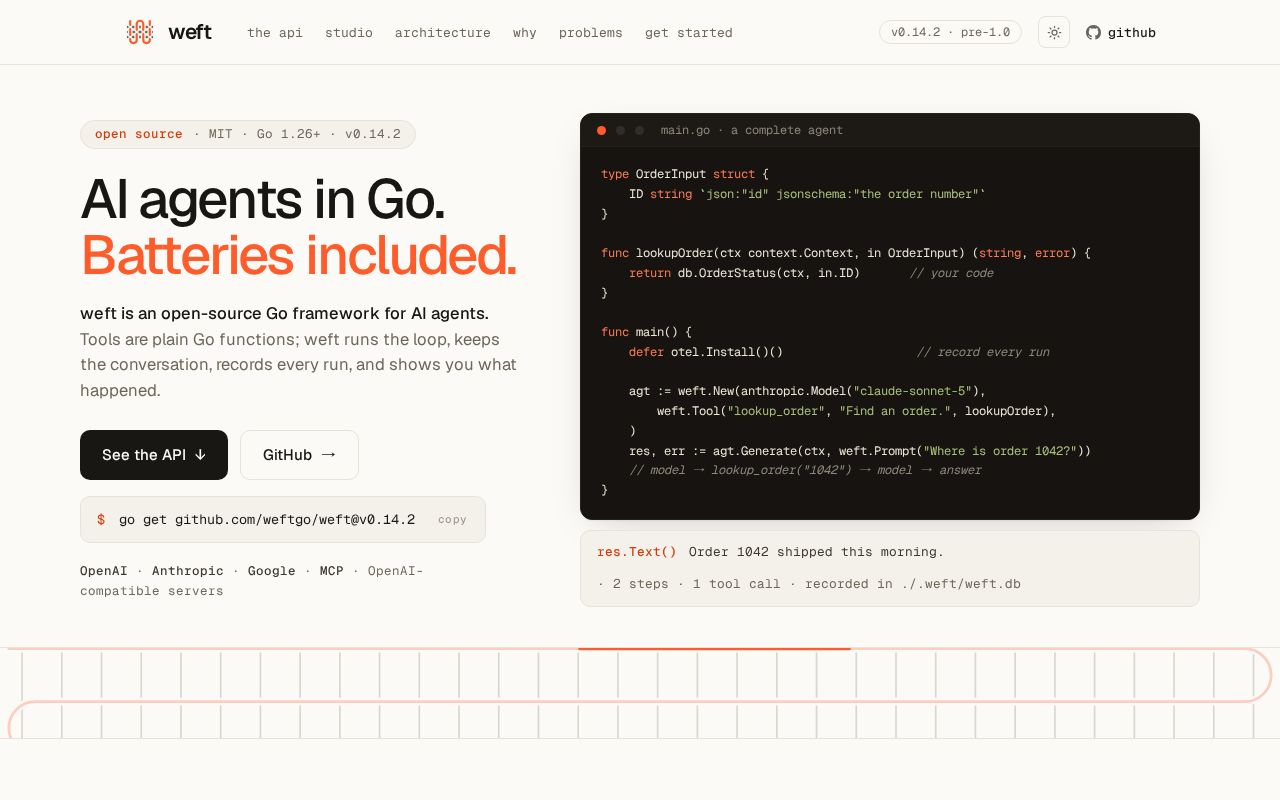1280x800 pixels.
Task: Click the 'See the API' button
Action: [154, 455]
